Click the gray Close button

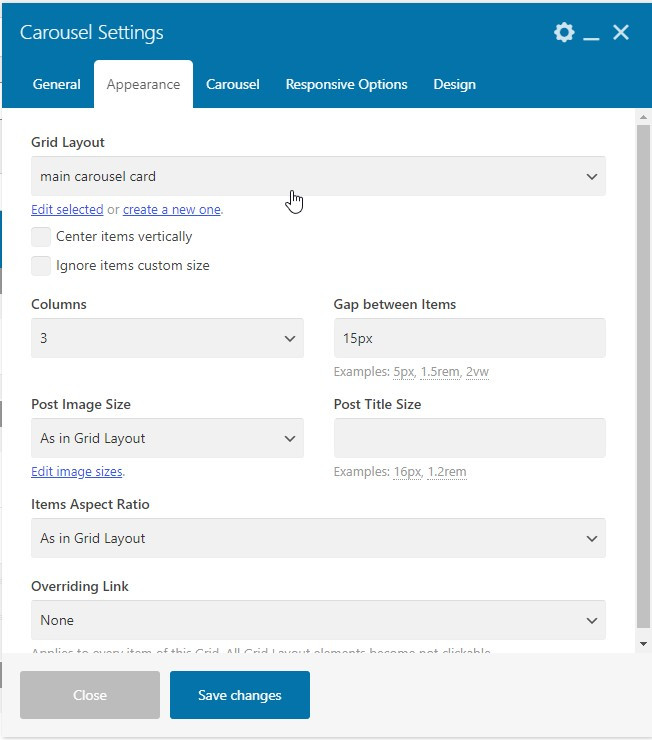(x=90, y=695)
